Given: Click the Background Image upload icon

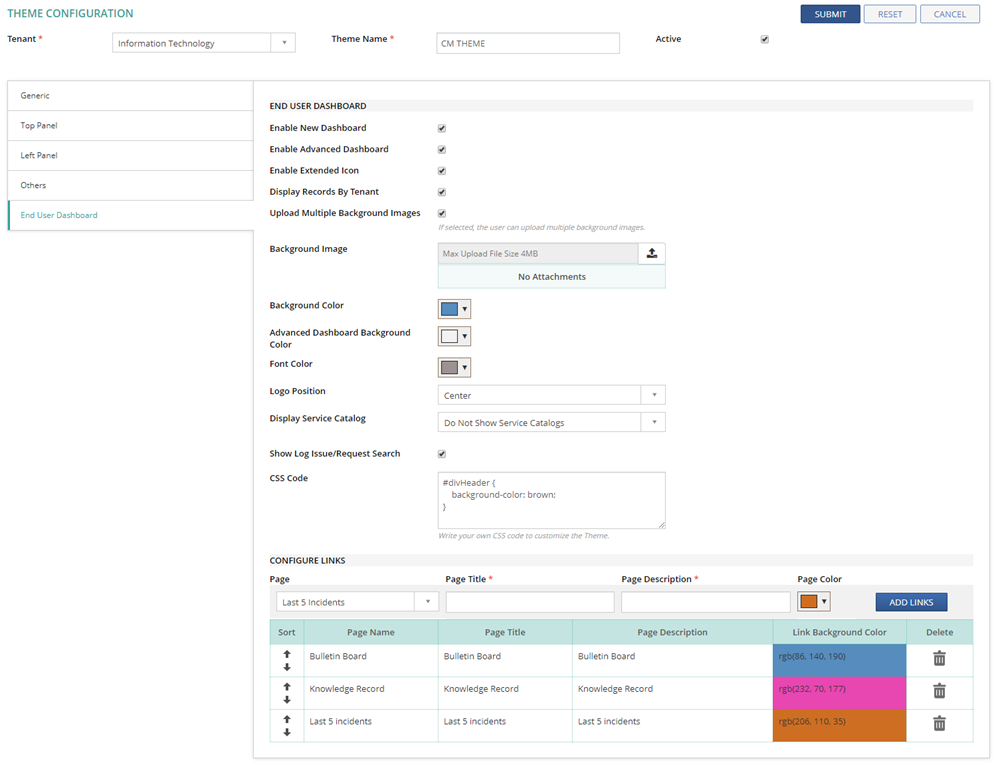Looking at the screenshot, I should click(x=652, y=253).
